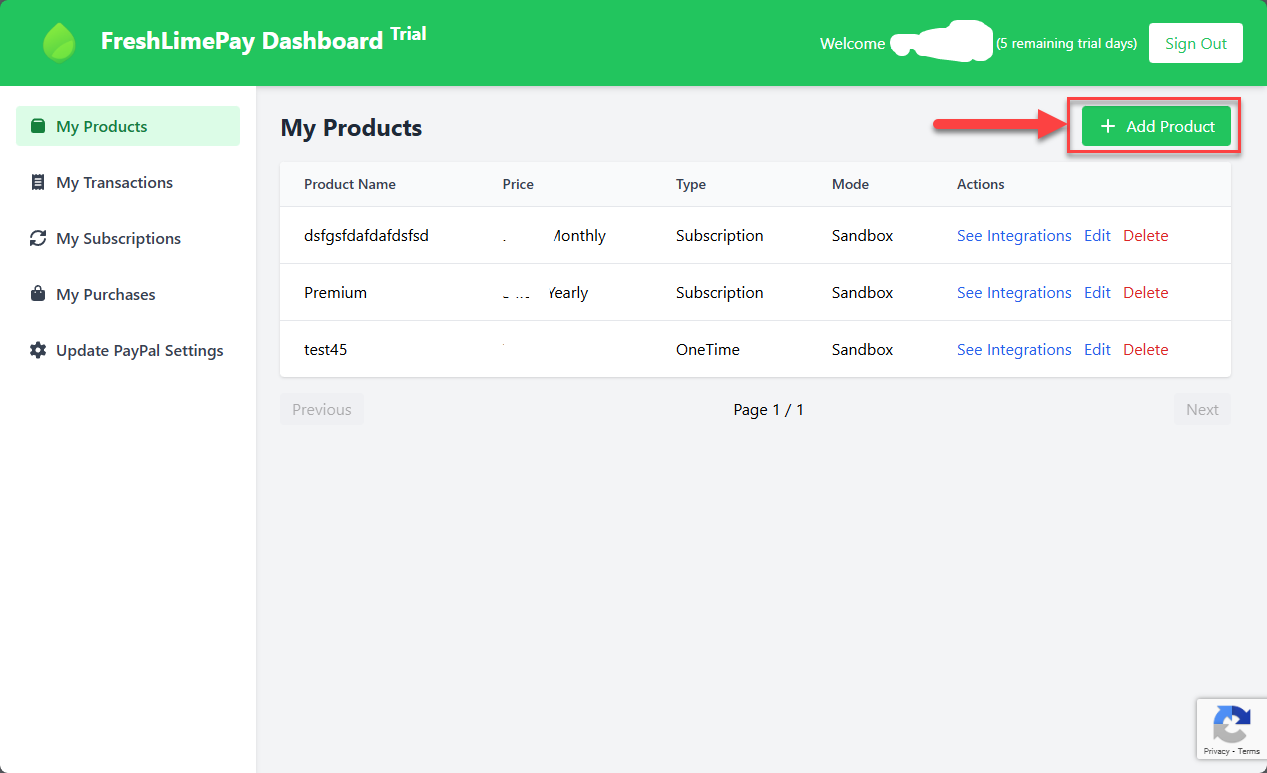Screen dimensions: 1267x773
Task: Click the Next pagination button
Action: [1201, 410]
